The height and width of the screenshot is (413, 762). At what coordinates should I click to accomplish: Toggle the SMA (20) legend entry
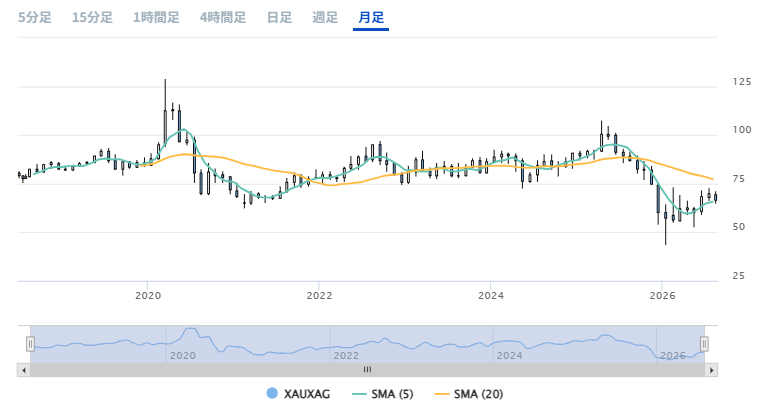click(x=469, y=394)
